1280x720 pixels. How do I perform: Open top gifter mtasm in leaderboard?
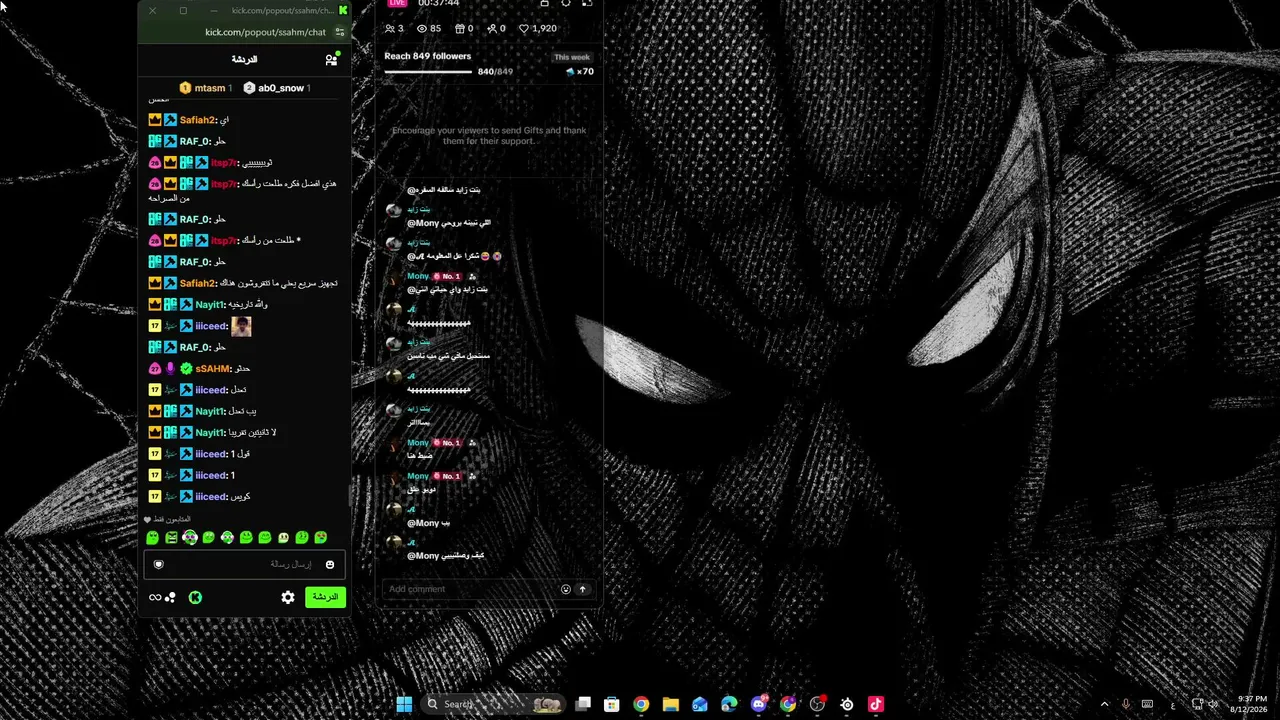click(x=206, y=88)
